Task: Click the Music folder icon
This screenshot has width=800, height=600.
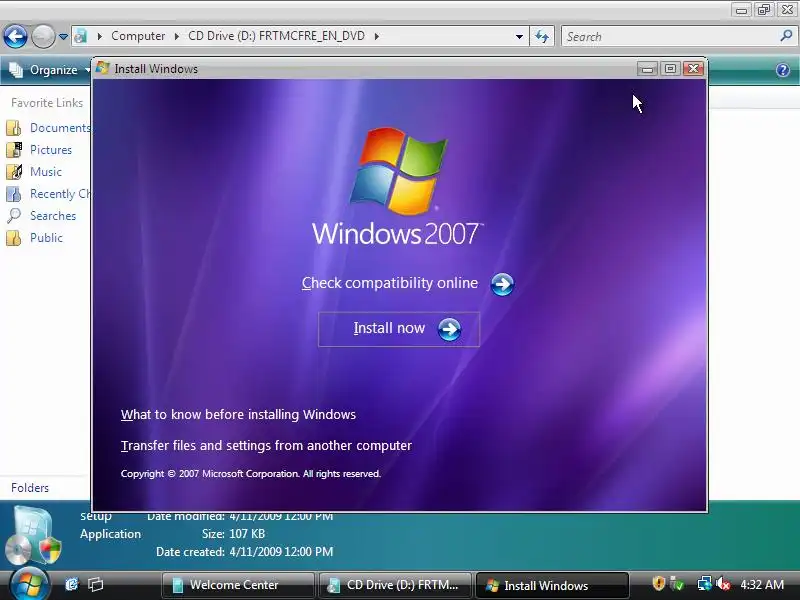Action: (14, 172)
